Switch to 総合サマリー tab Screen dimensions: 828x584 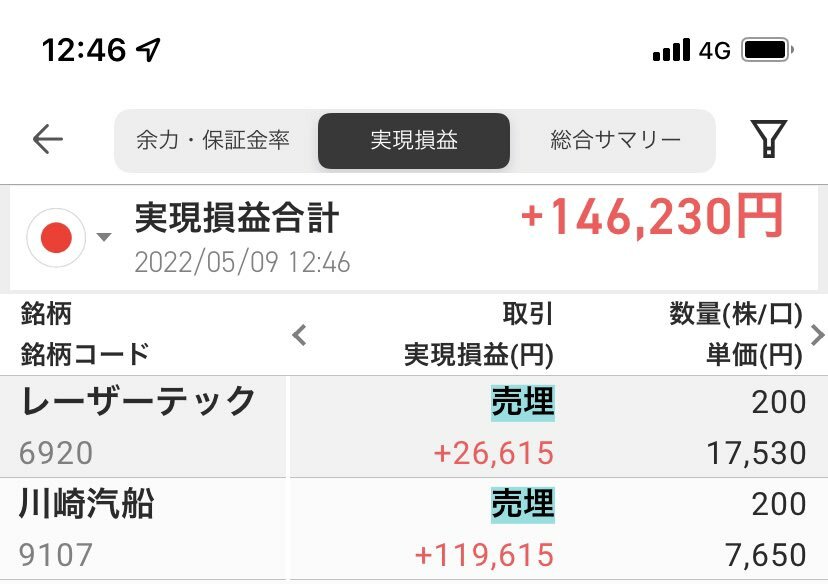615,140
